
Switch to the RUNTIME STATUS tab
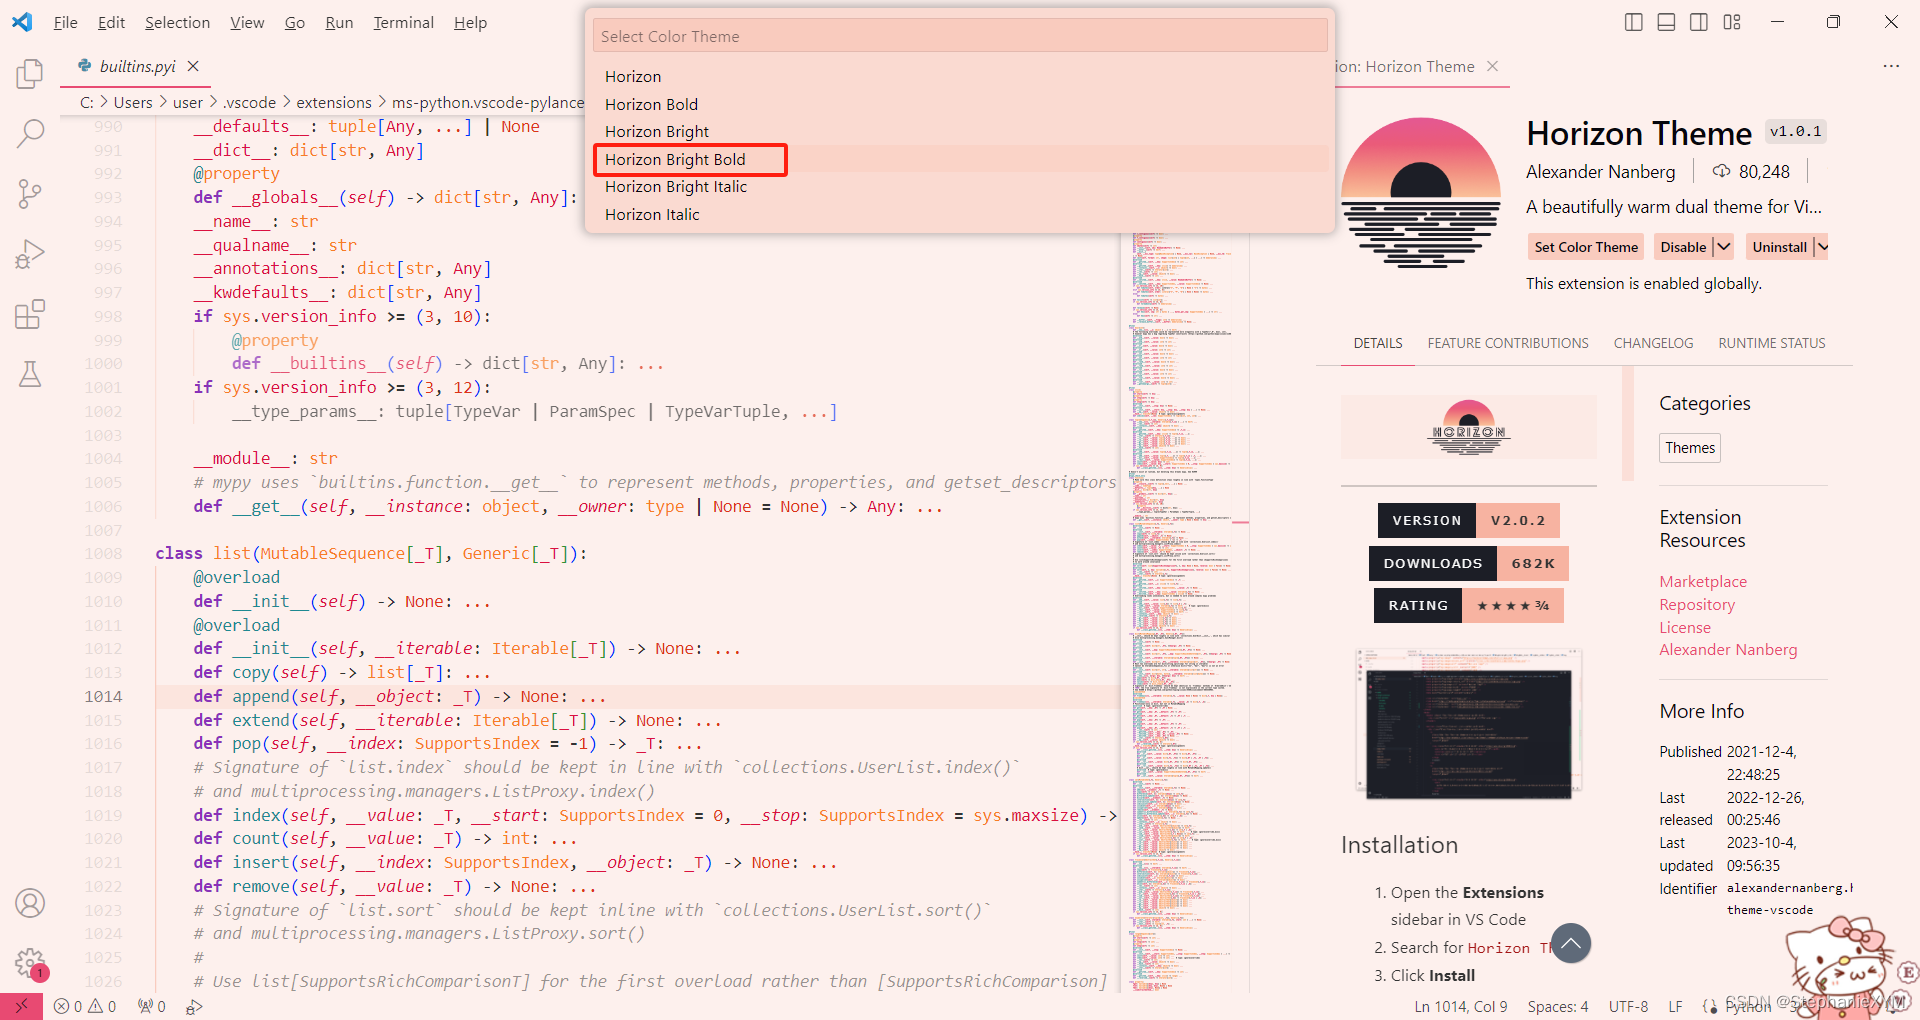pyautogui.click(x=1771, y=343)
